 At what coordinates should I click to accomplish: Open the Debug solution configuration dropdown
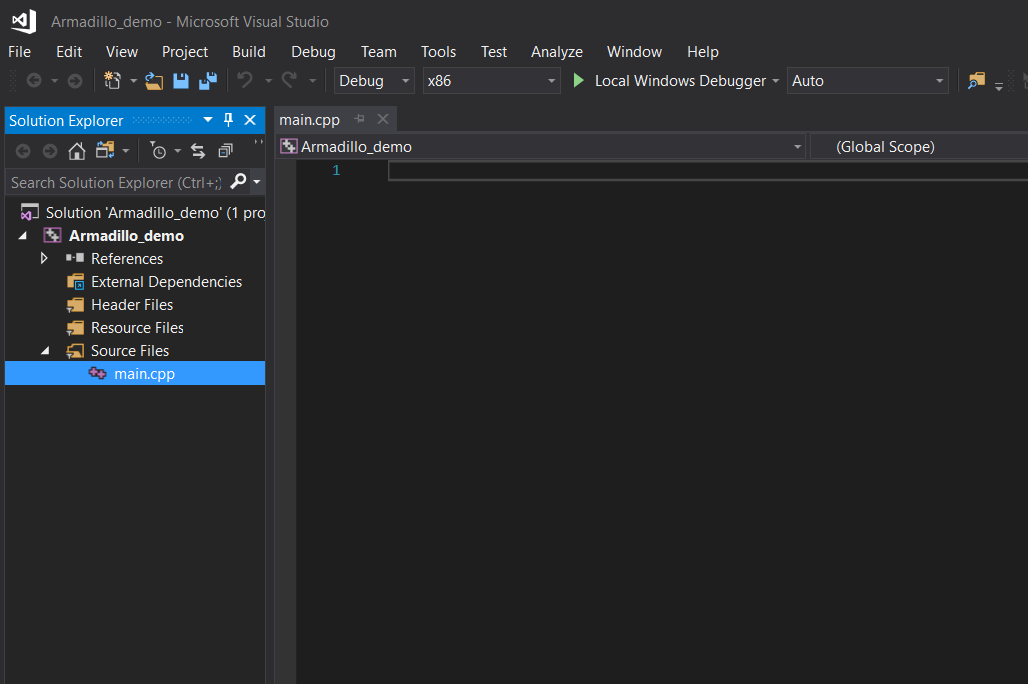click(374, 81)
